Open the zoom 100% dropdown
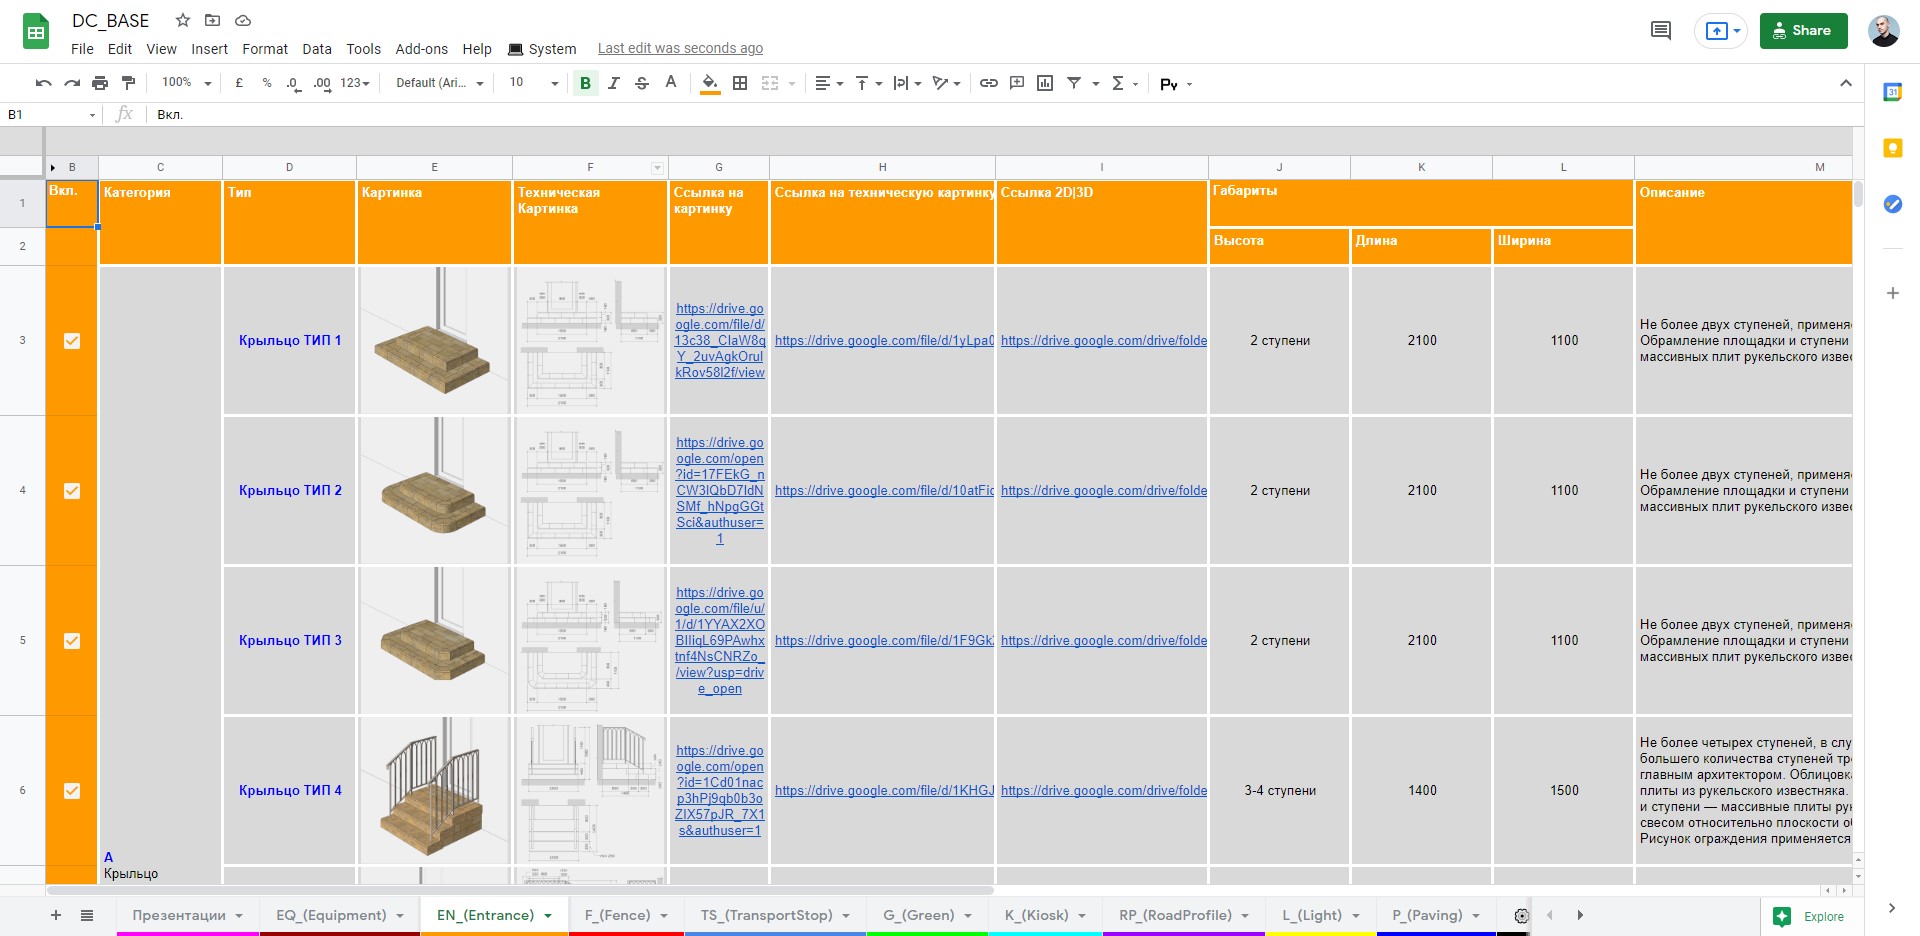1920x936 pixels. pos(187,83)
